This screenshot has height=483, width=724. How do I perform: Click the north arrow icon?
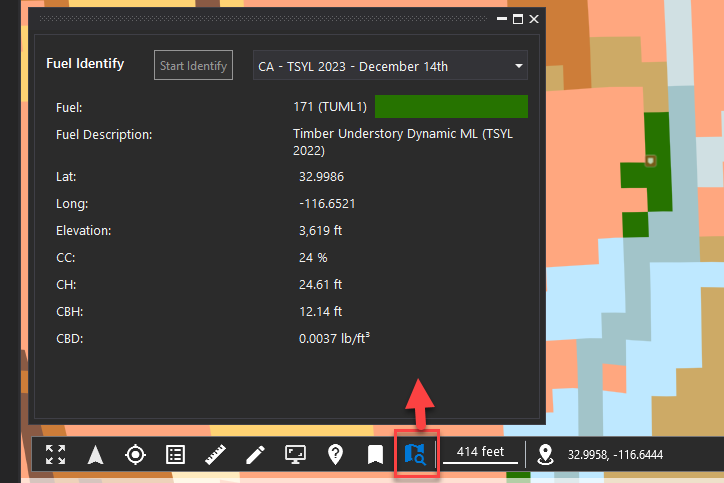click(x=96, y=455)
